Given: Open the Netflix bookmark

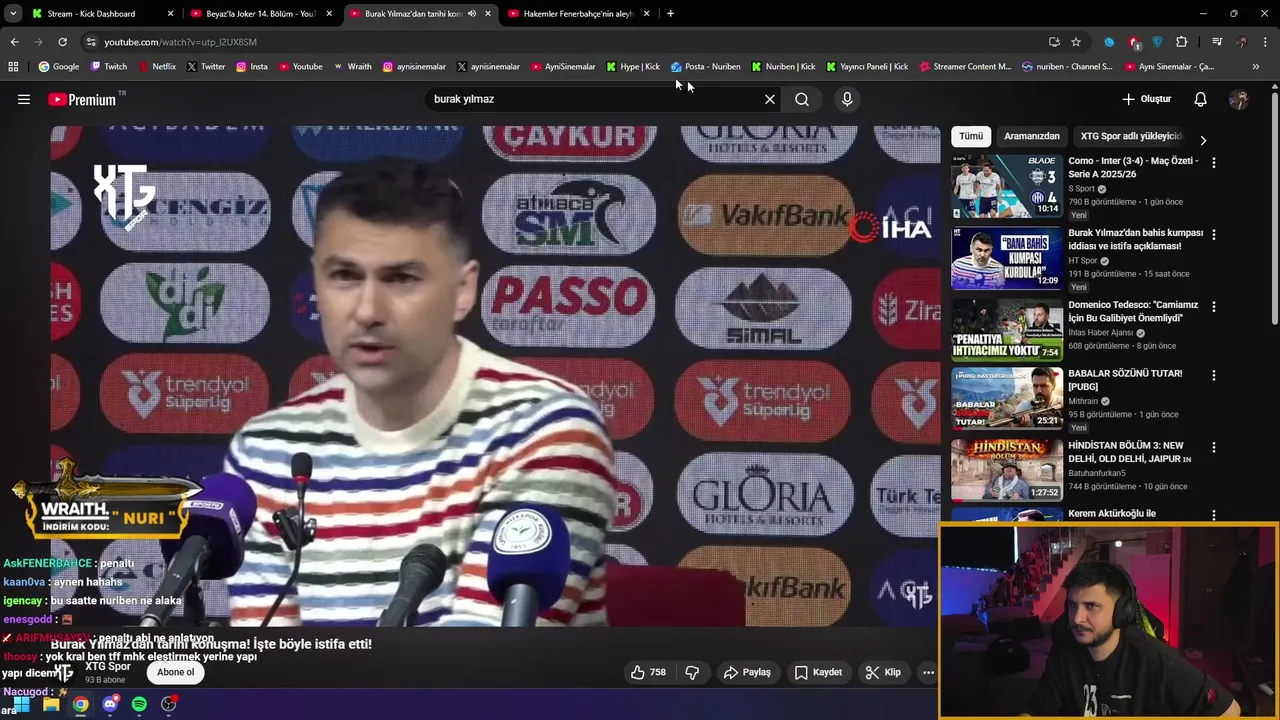Looking at the screenshot, I should coord(156,67).
